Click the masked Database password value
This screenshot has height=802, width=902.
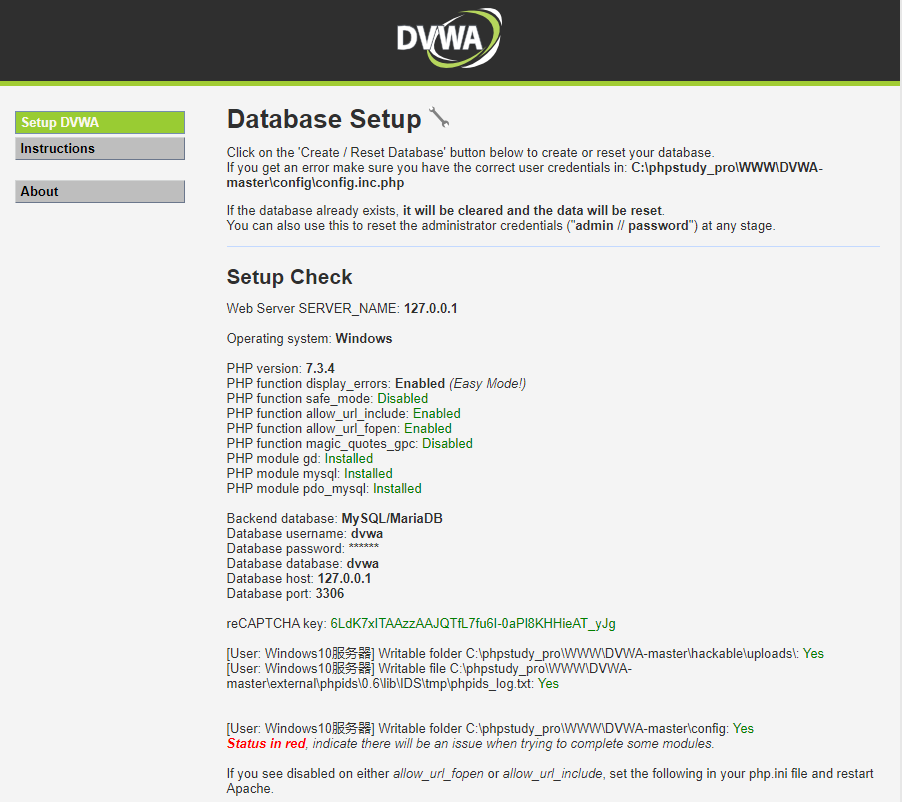tap(363, 549)
